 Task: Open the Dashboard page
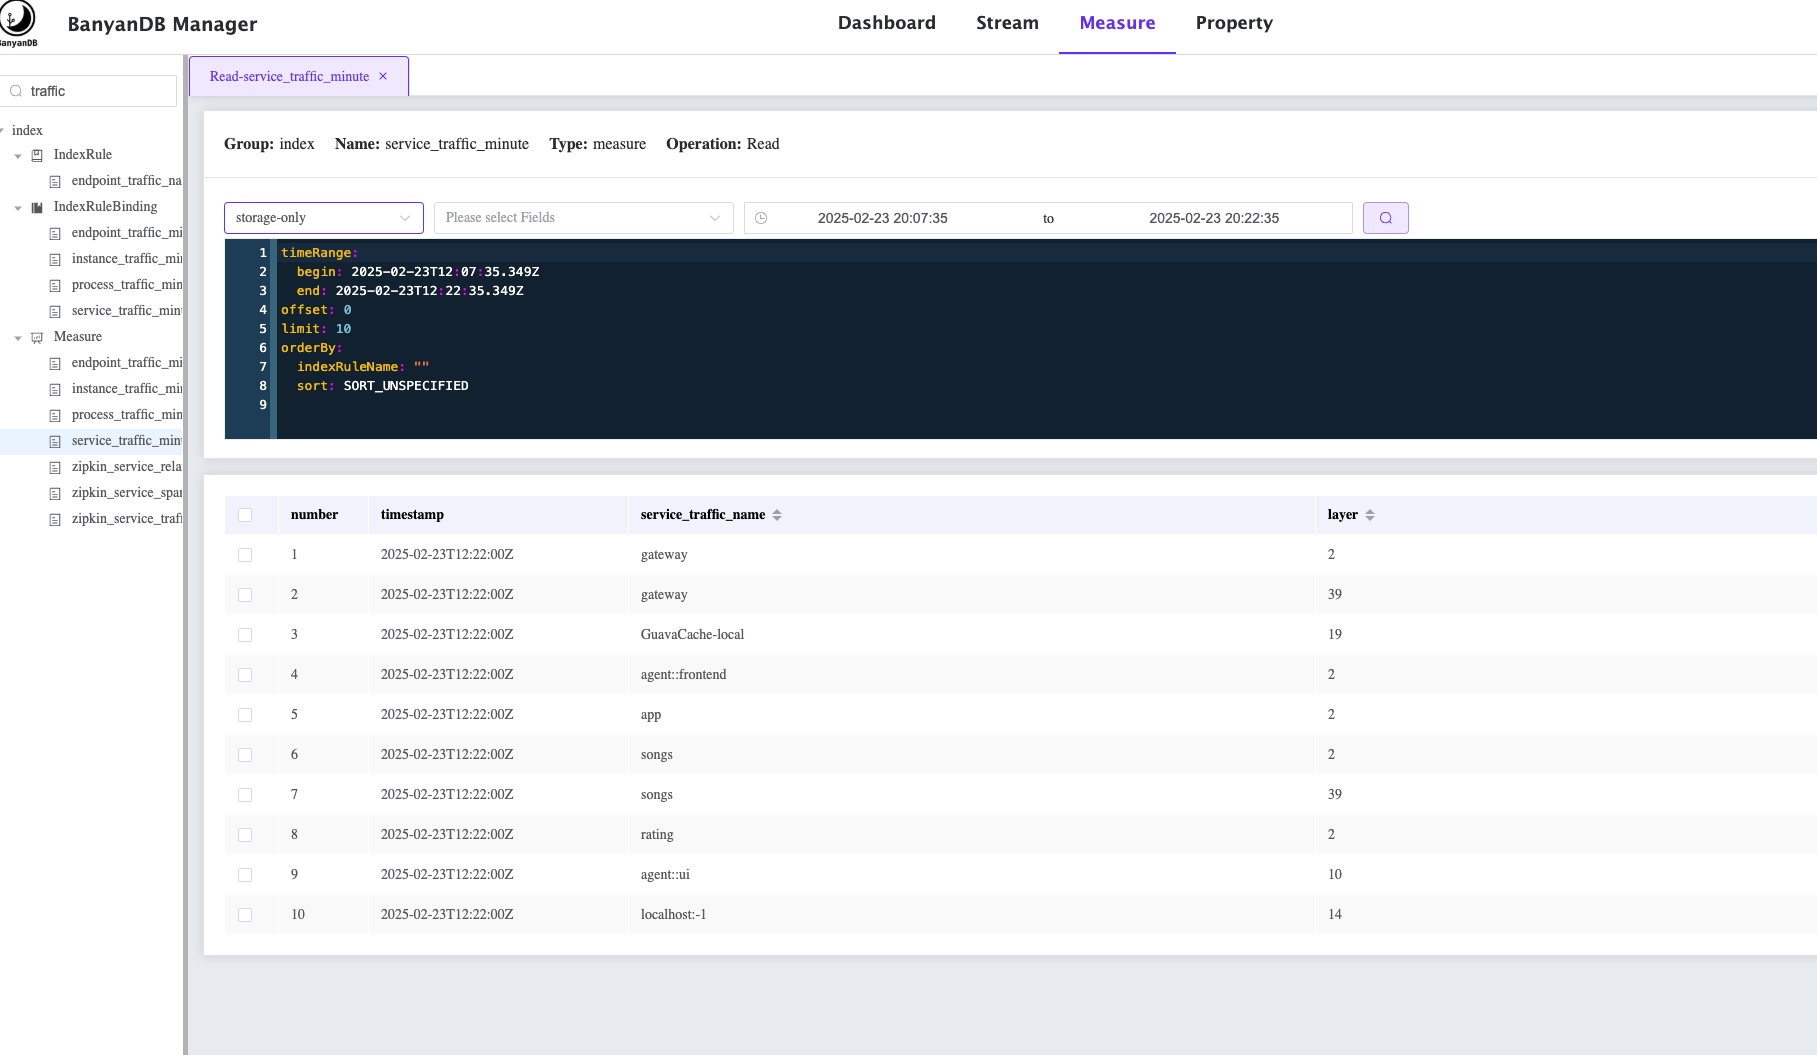[x=886, y=23]
